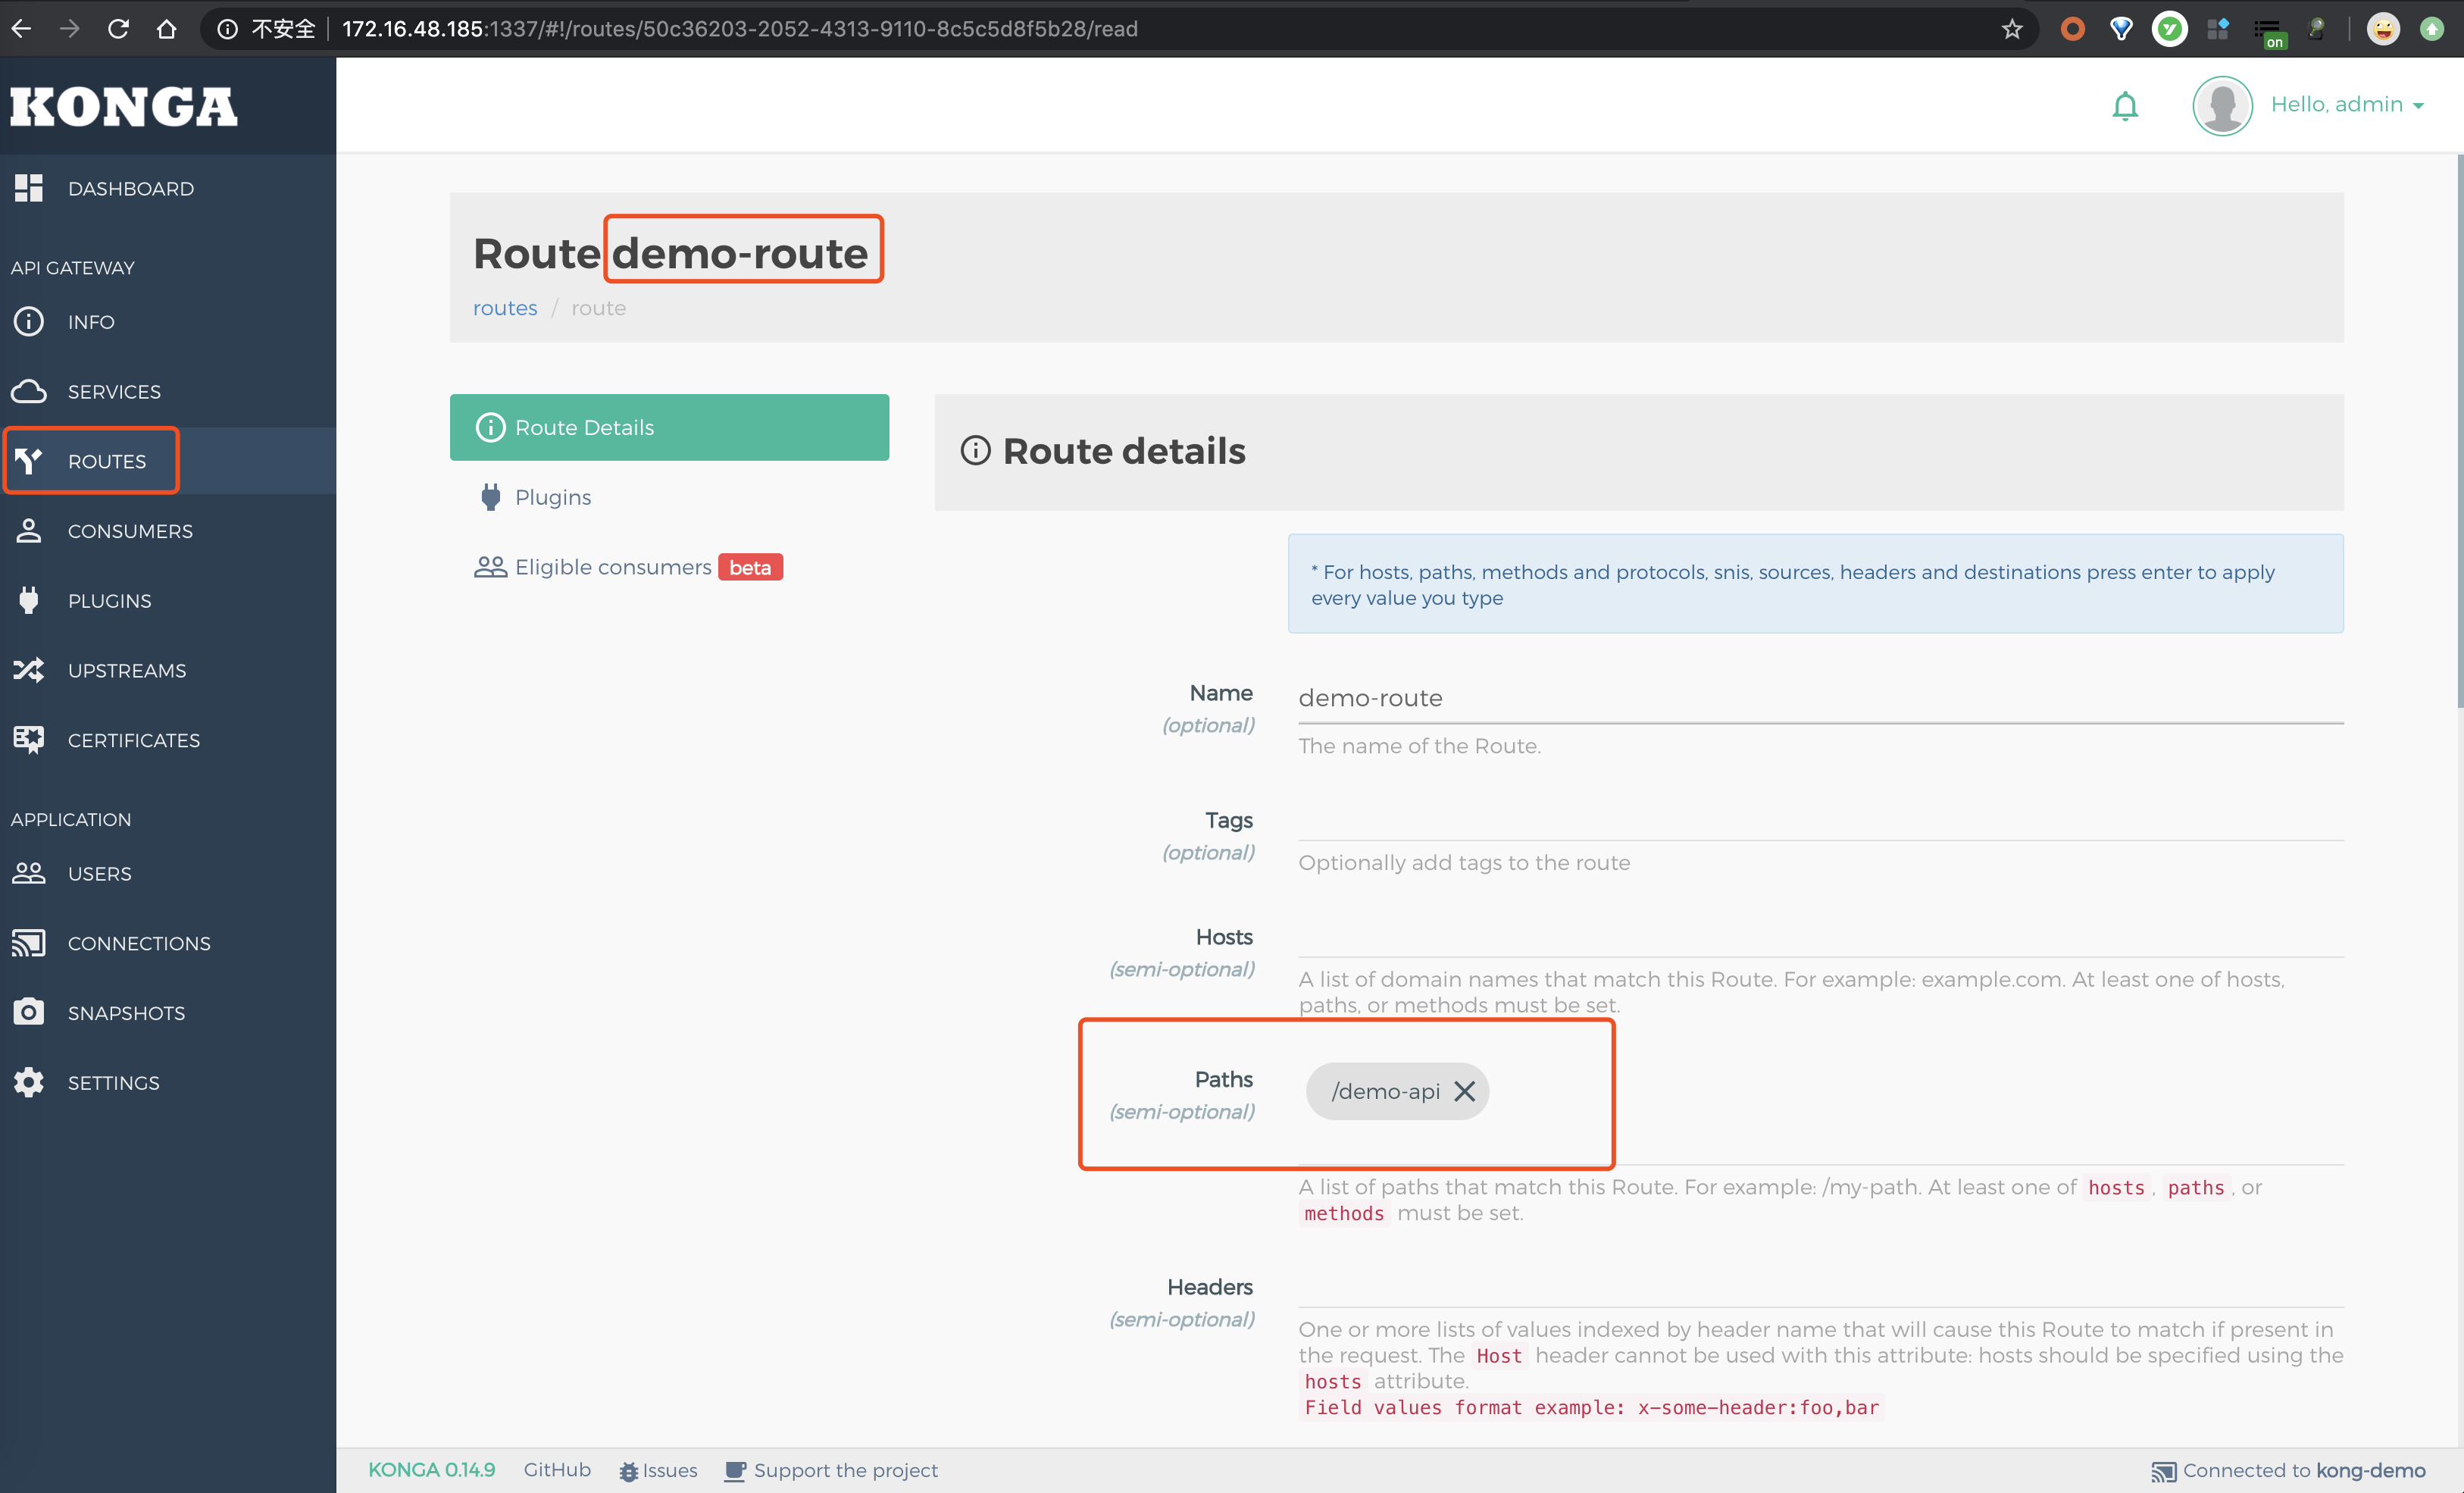Open CERTIFICATES menu item
Viewport: 2464px width, 1493px height.
click(x=168, y=740)
